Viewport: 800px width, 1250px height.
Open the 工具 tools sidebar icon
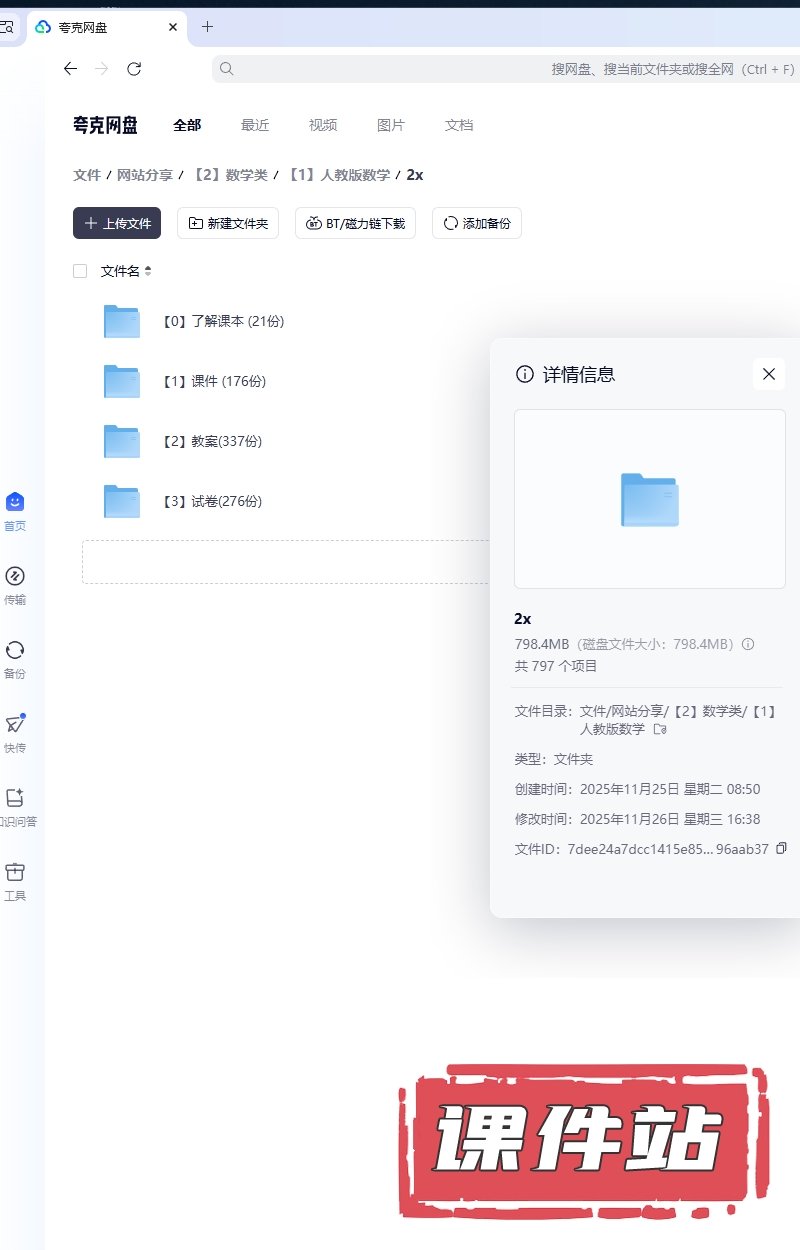coord(14,872)
